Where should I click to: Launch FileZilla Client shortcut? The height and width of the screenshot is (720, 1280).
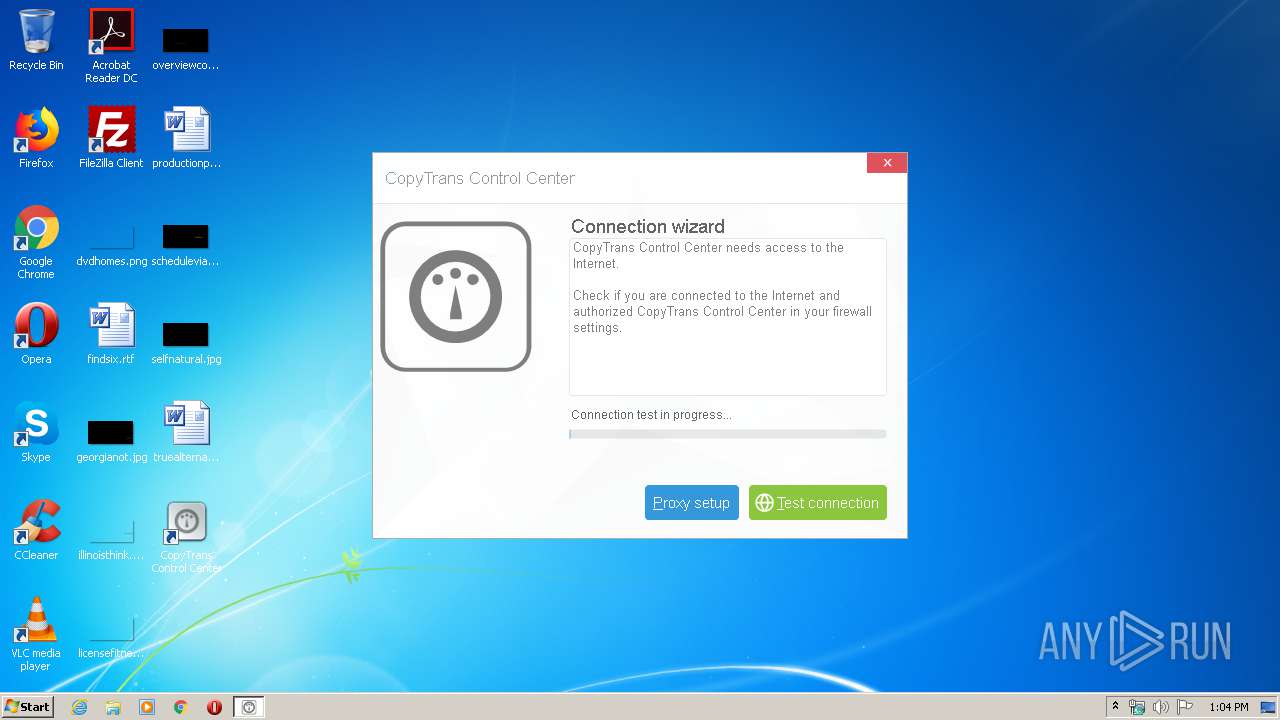point(111,139)
